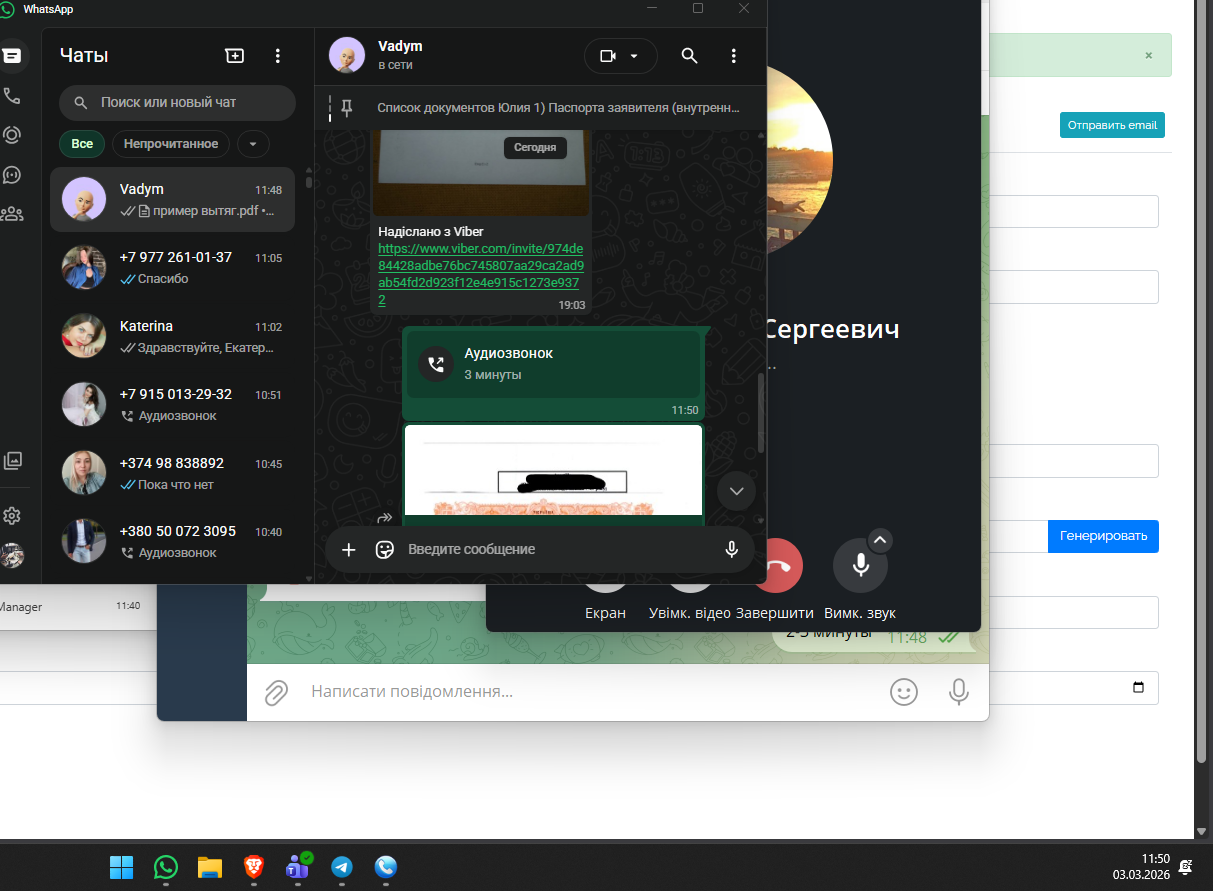Open the chat list three-dot menu

point(278,56)
